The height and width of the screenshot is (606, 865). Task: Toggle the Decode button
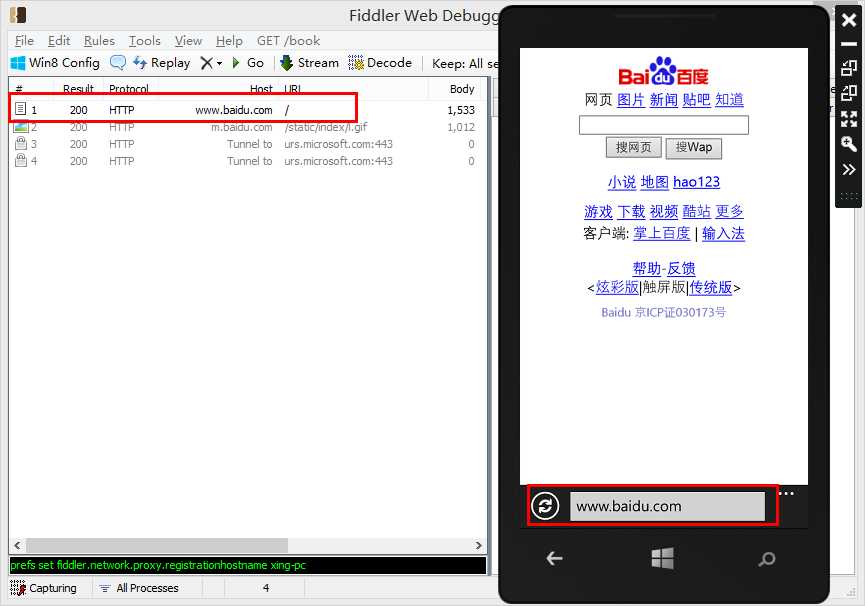tap(380, 63)
